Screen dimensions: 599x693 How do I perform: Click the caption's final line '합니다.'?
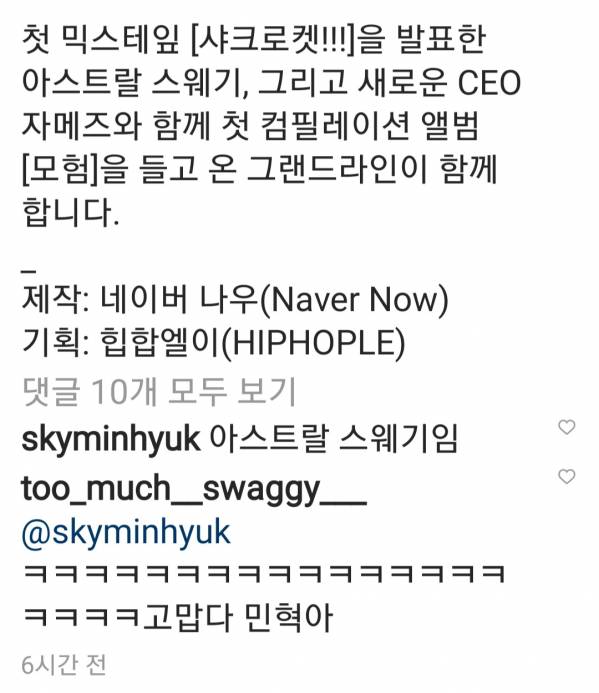pyautogui.click(x=71, y=213)
